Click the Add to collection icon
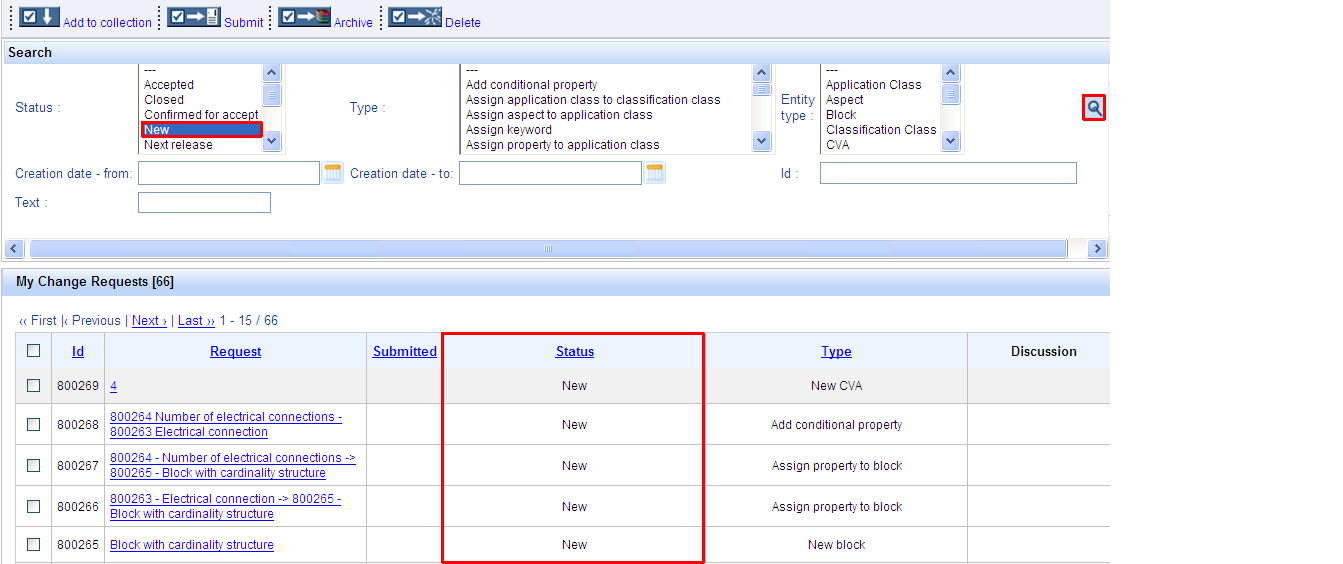Viewport: 1343px width, 564px height. click(40, 18)
